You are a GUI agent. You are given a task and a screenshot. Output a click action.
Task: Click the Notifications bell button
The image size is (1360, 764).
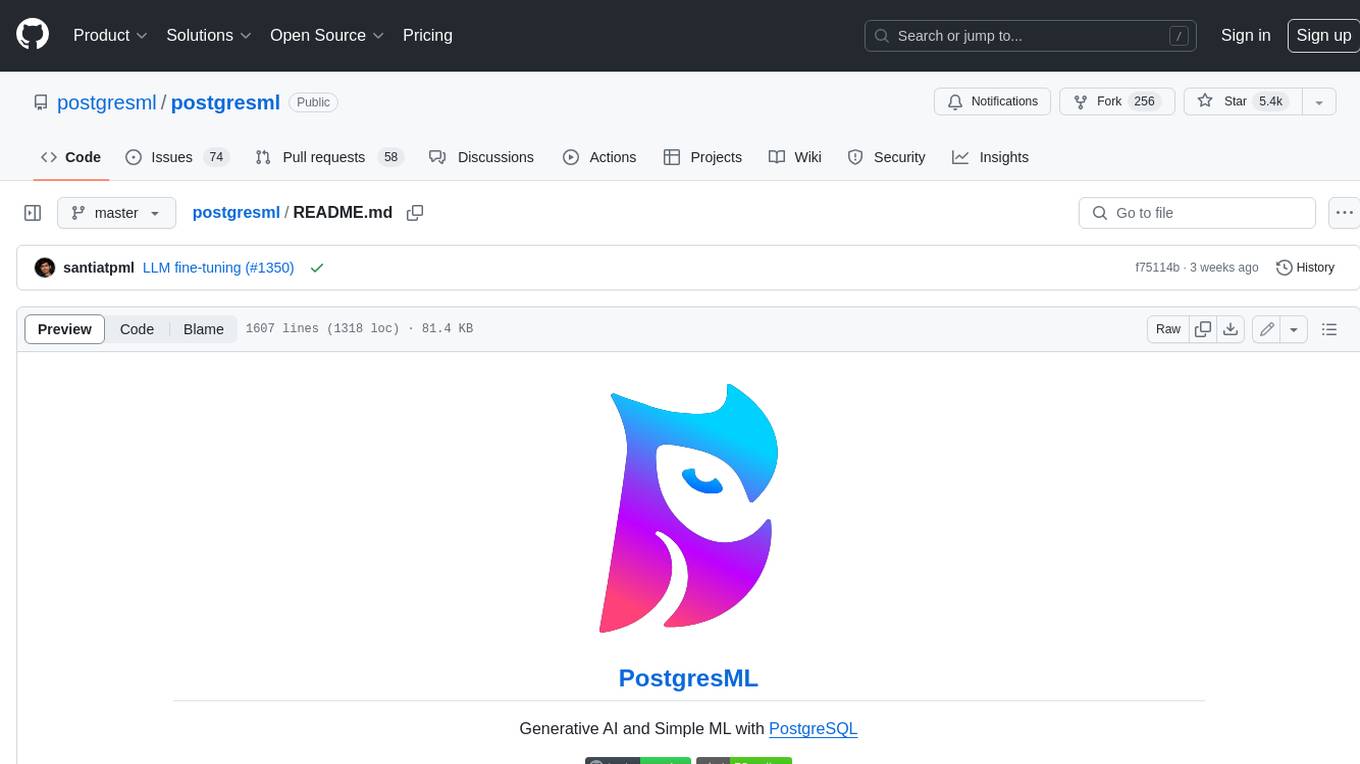(x=992, y=102)
